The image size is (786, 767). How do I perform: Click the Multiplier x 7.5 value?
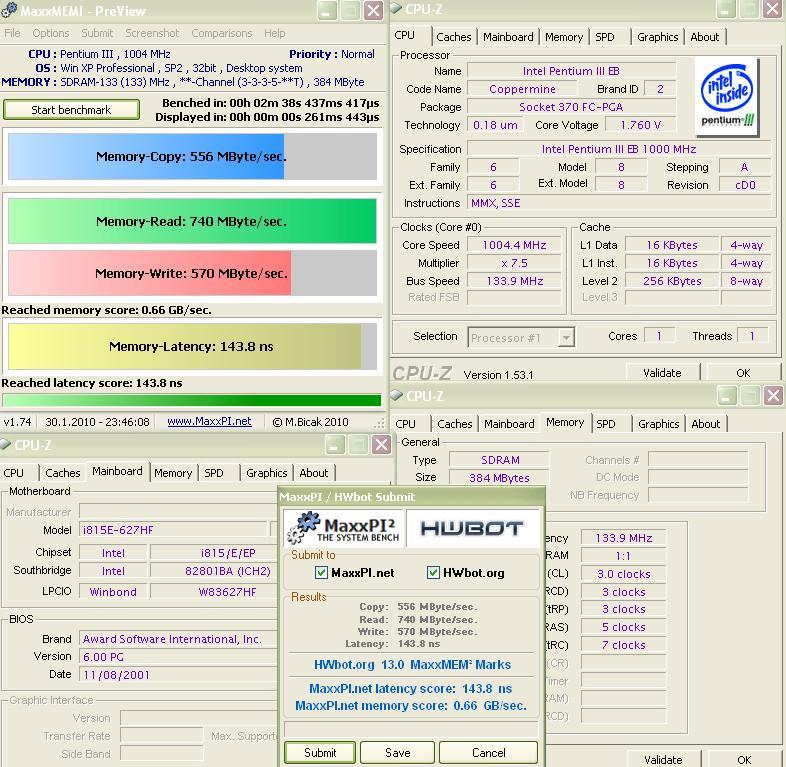pos(514,263)
